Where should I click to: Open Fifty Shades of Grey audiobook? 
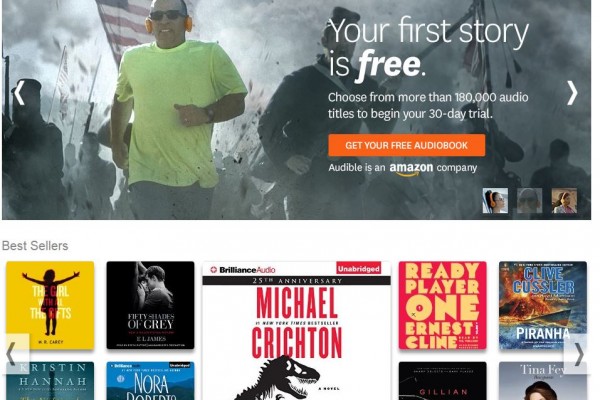click(x=150, y=305)
